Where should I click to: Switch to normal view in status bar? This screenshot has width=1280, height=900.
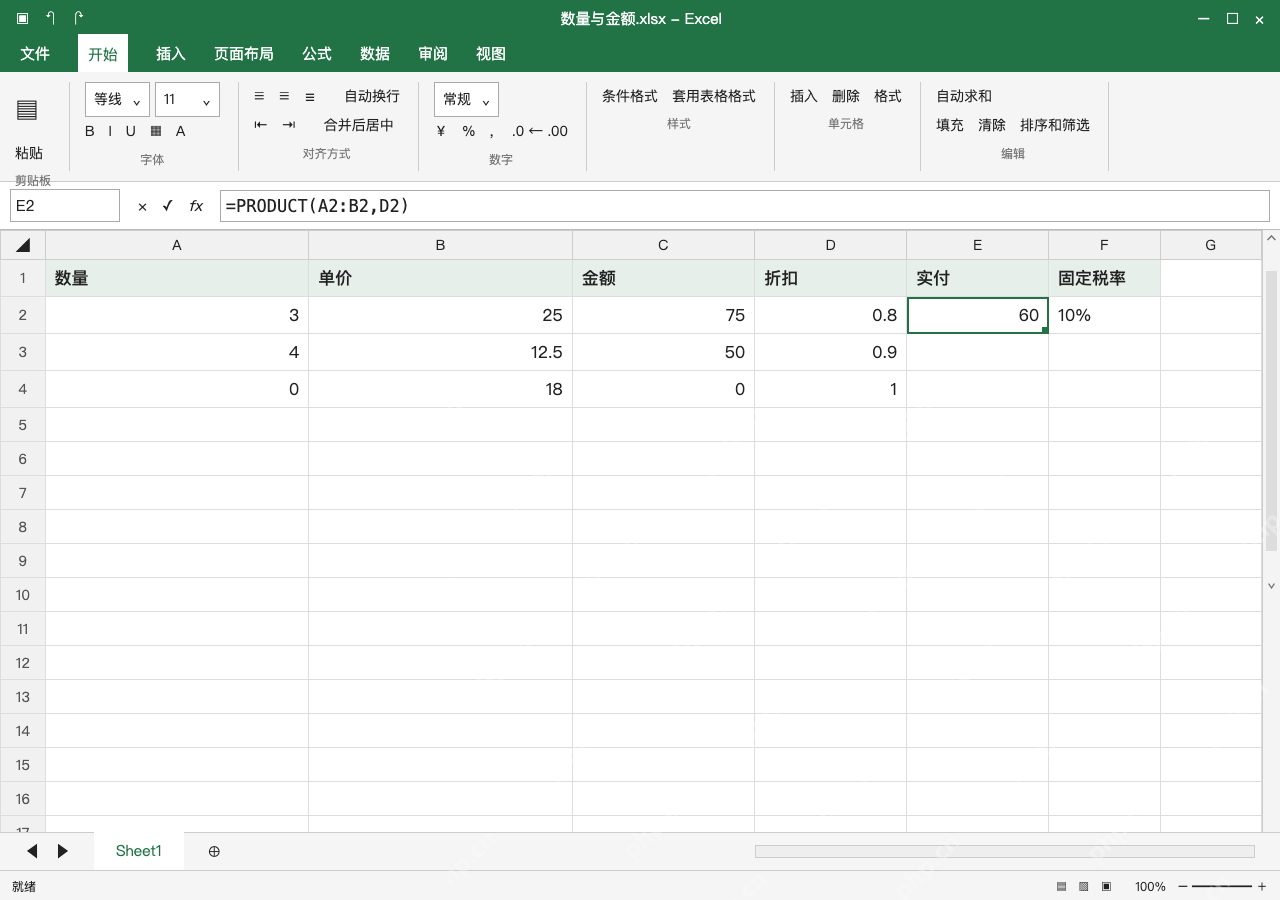tap(1061, 886)
